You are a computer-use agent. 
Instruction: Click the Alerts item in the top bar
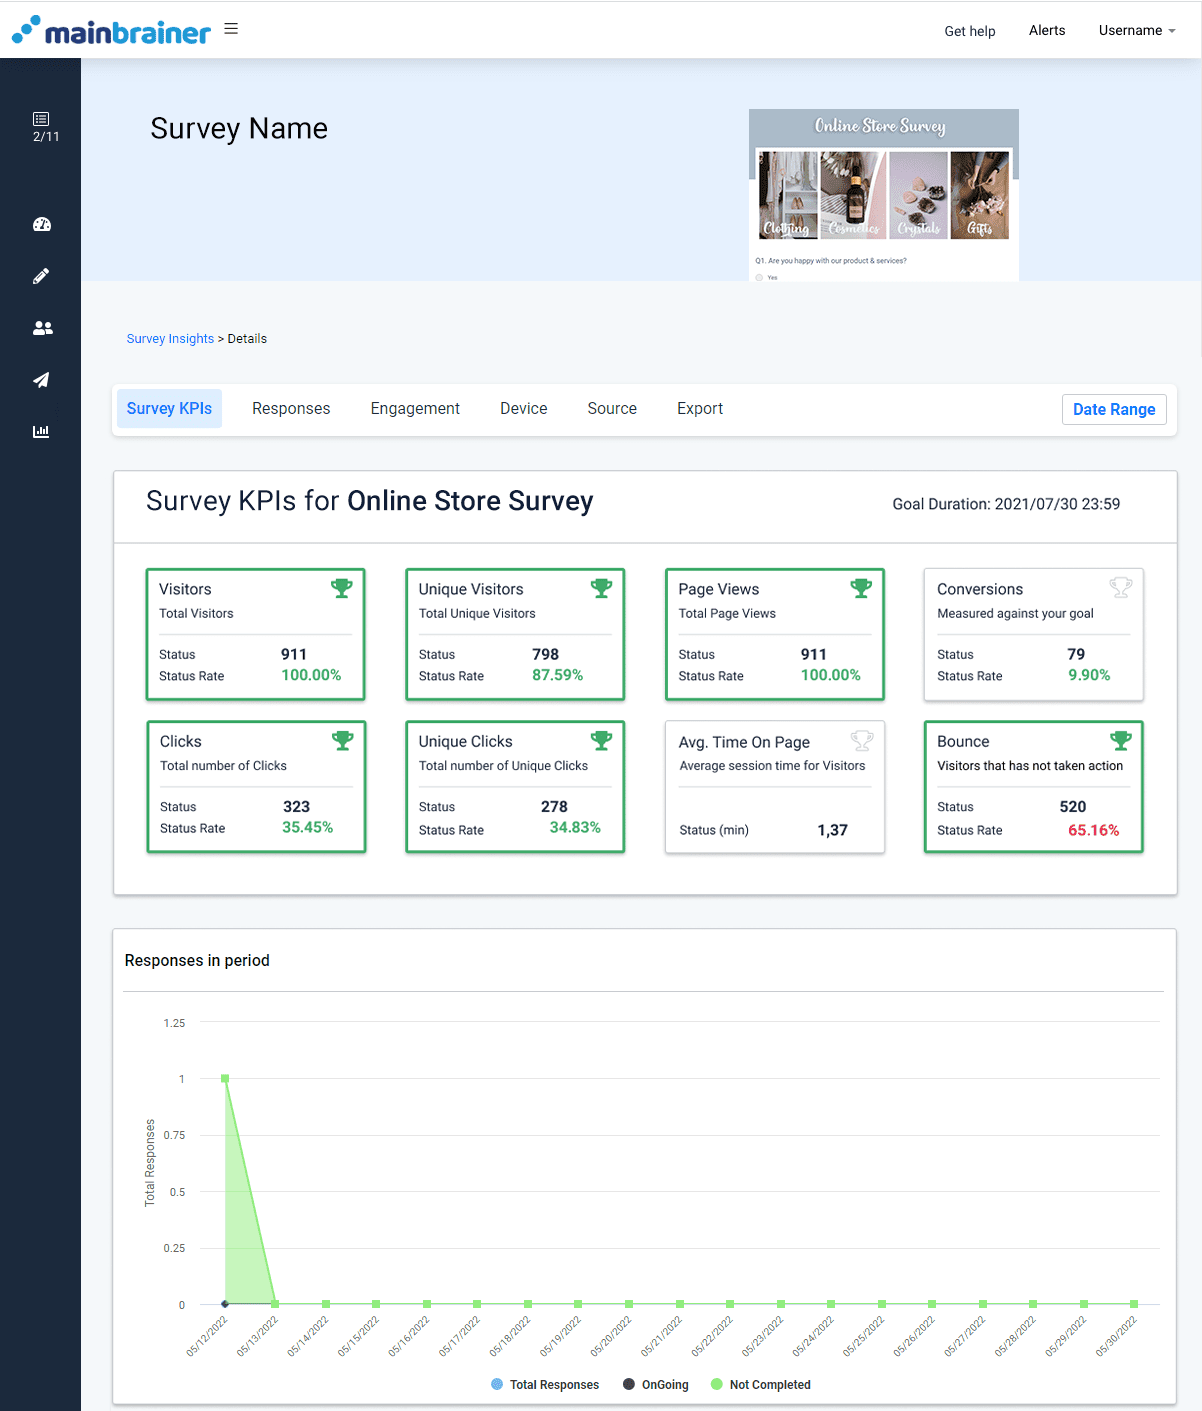pos(1046,30)
